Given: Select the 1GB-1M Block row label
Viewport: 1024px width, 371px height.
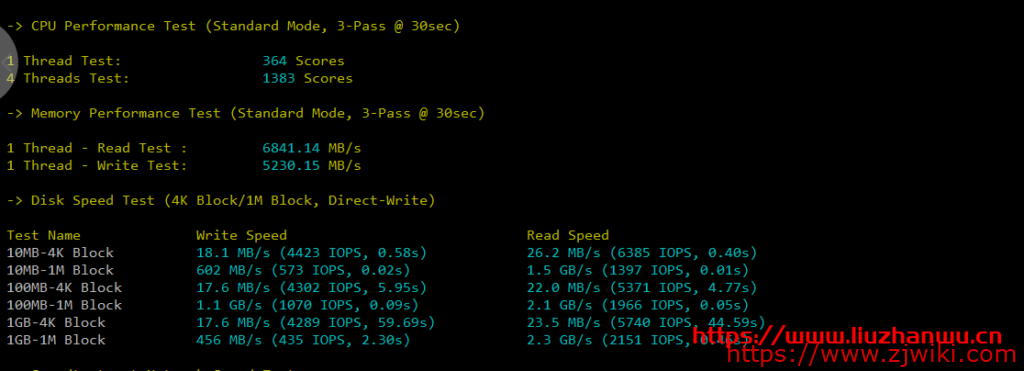Looking at the screenshot, I should [x=56, y=340].
